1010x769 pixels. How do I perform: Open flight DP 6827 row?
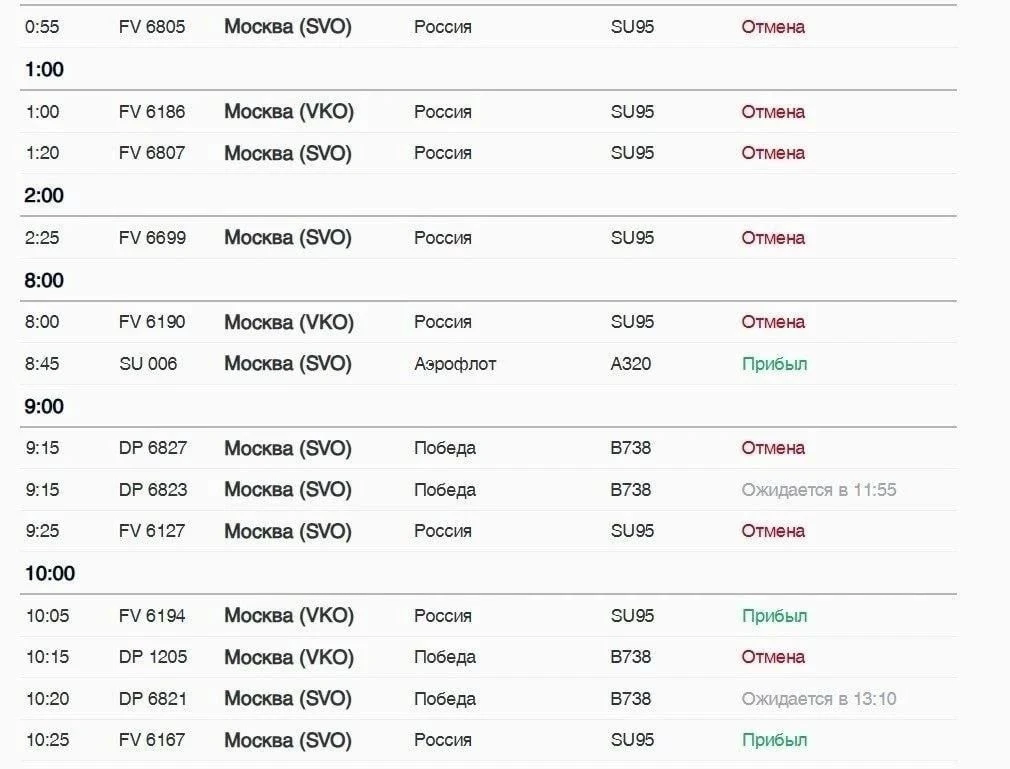click(488, 448)
